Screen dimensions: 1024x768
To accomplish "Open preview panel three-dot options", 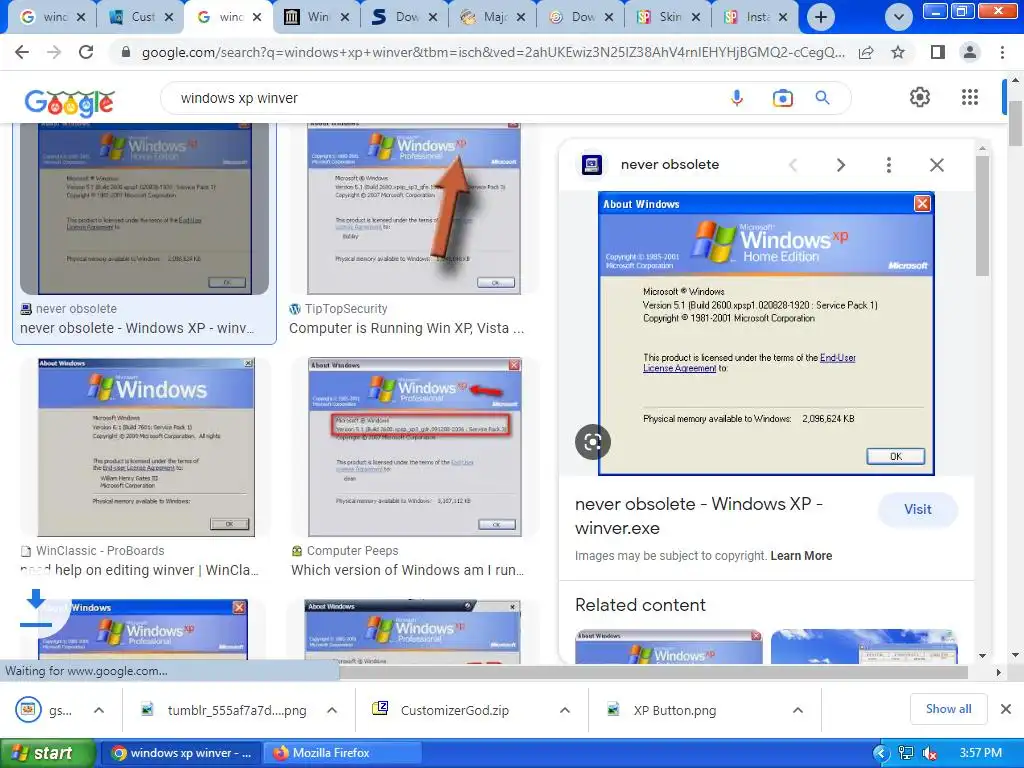I will click(888, 165).
